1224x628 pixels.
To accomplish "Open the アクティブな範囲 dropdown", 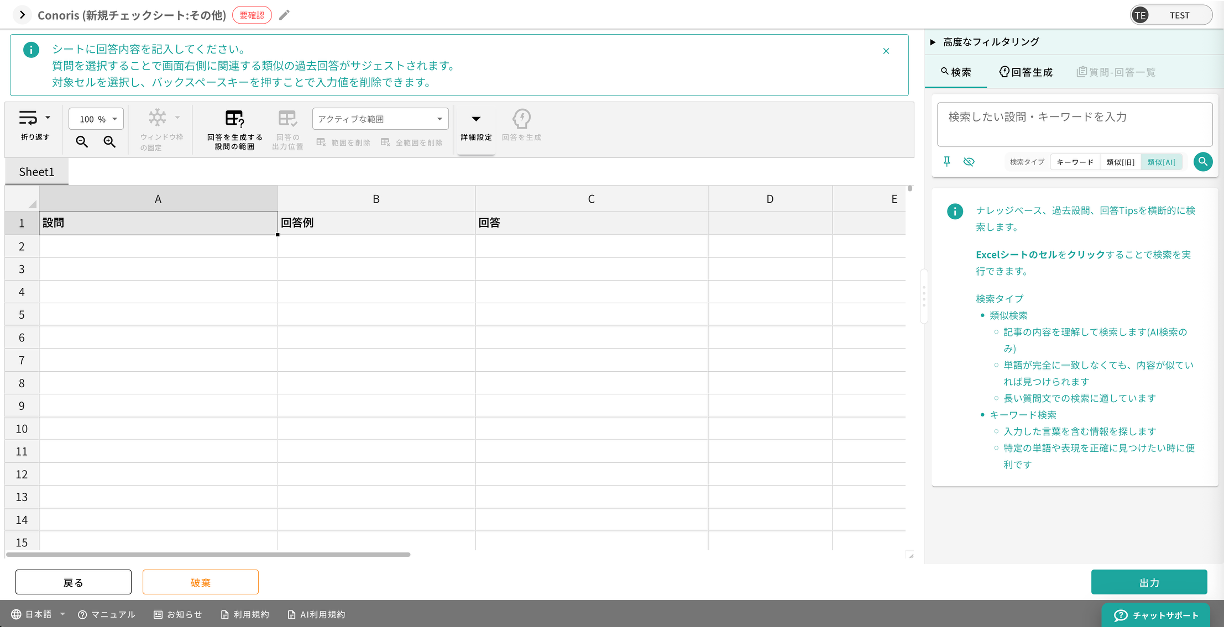I will [380, 119].
